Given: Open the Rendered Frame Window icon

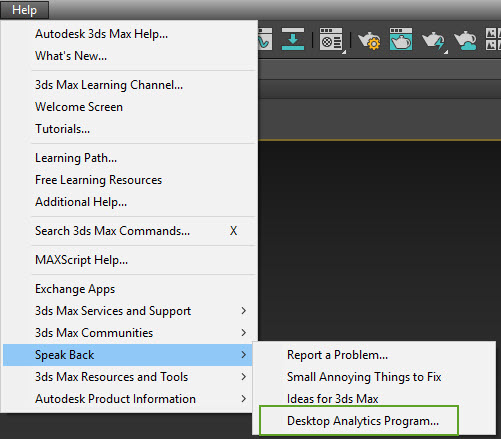Looking at the screenshot, I should [x=401, y=39].
